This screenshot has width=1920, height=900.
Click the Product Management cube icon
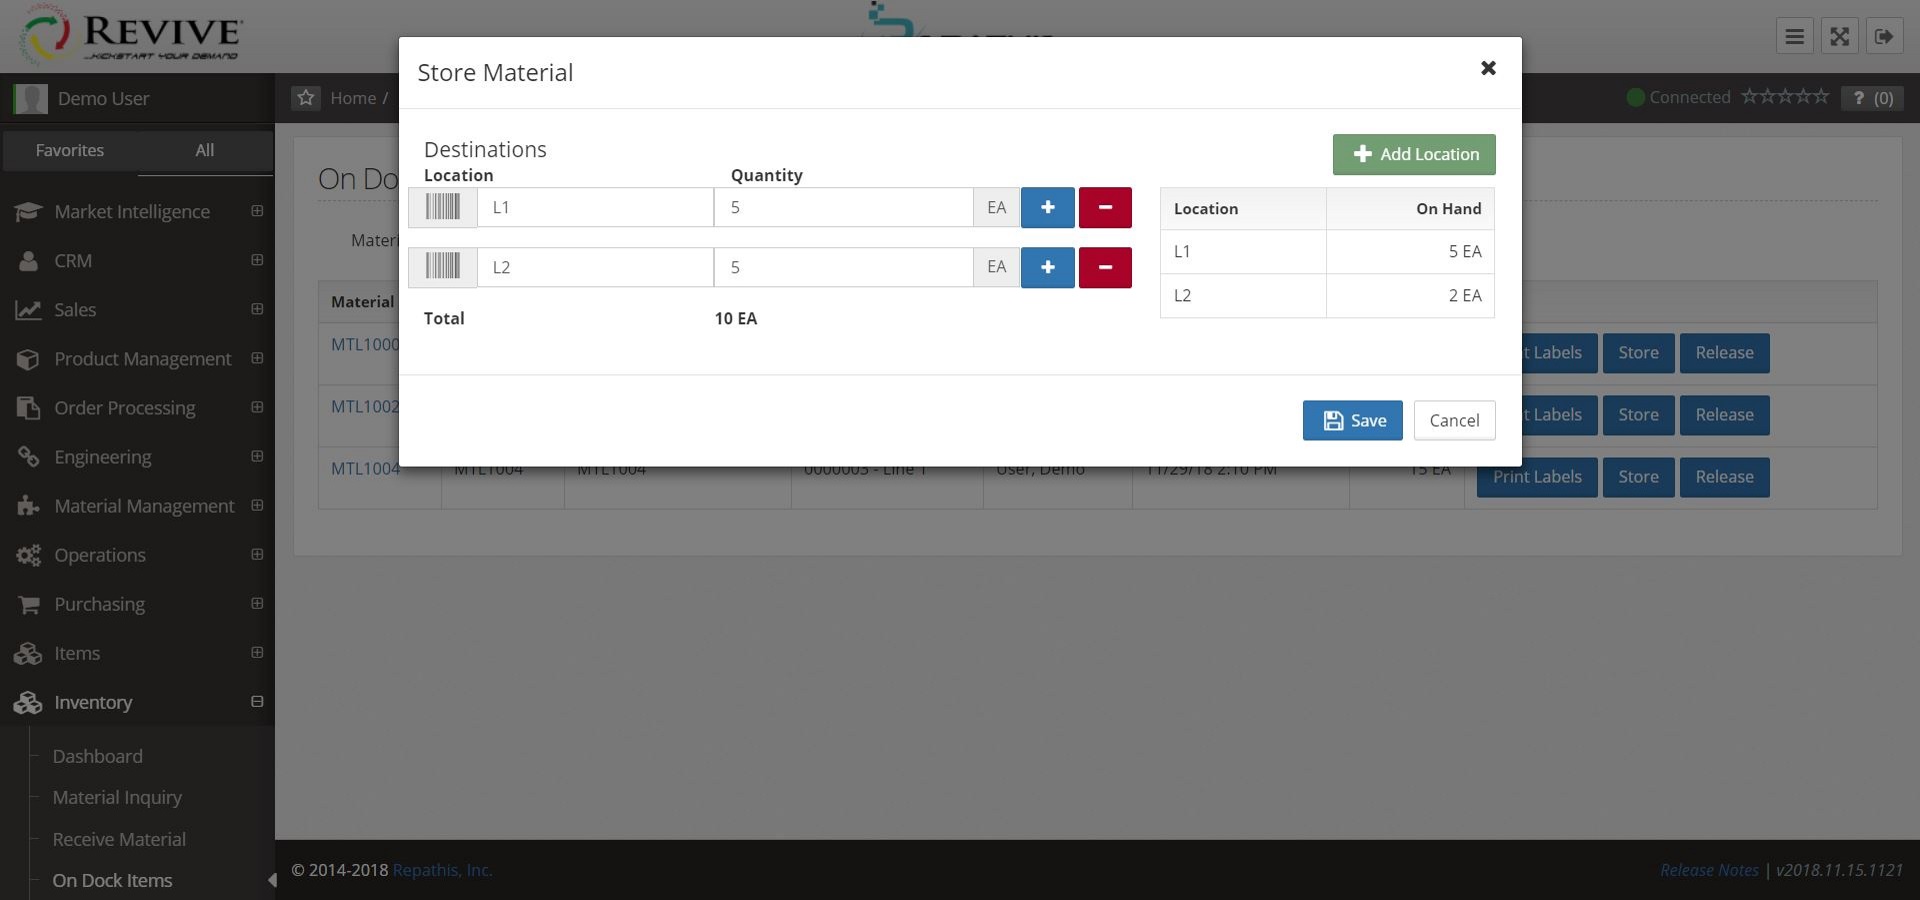coord(28,358)
